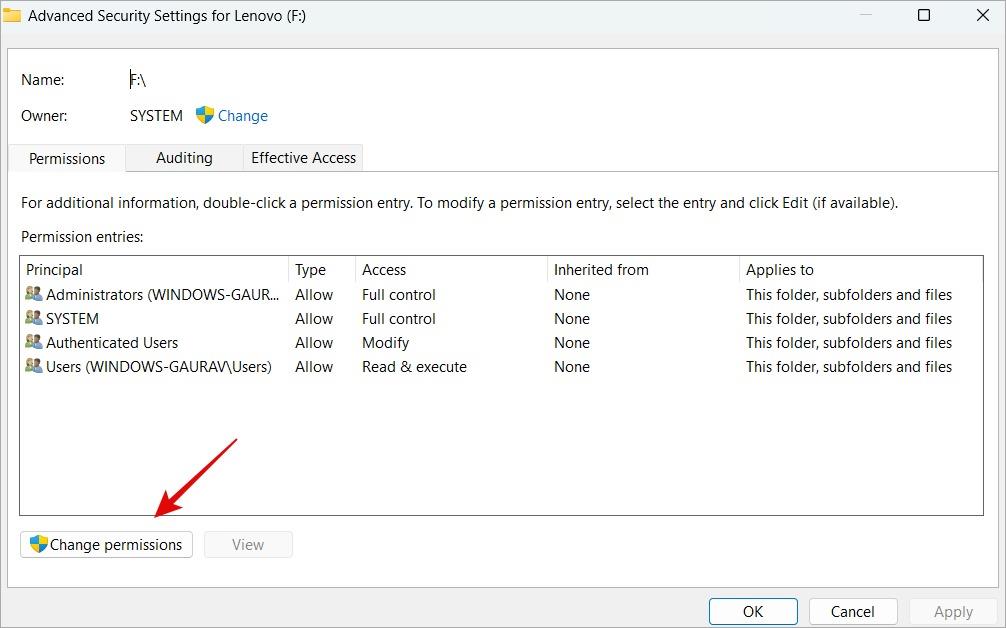Click the Modify access value
The width and height of the screenshot is (1006, 628).
385,343
